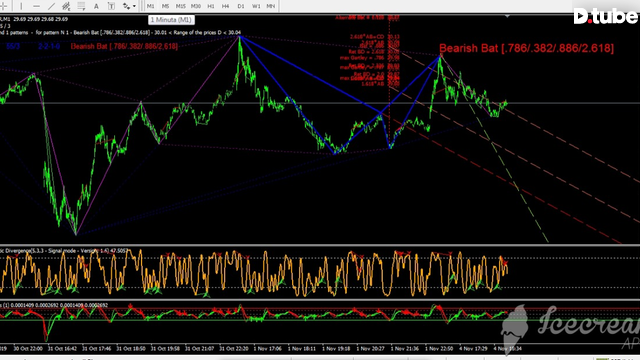The image size is (640, 360).
Task: Select the horizontal line drawing tool
Action: [36, 6]
